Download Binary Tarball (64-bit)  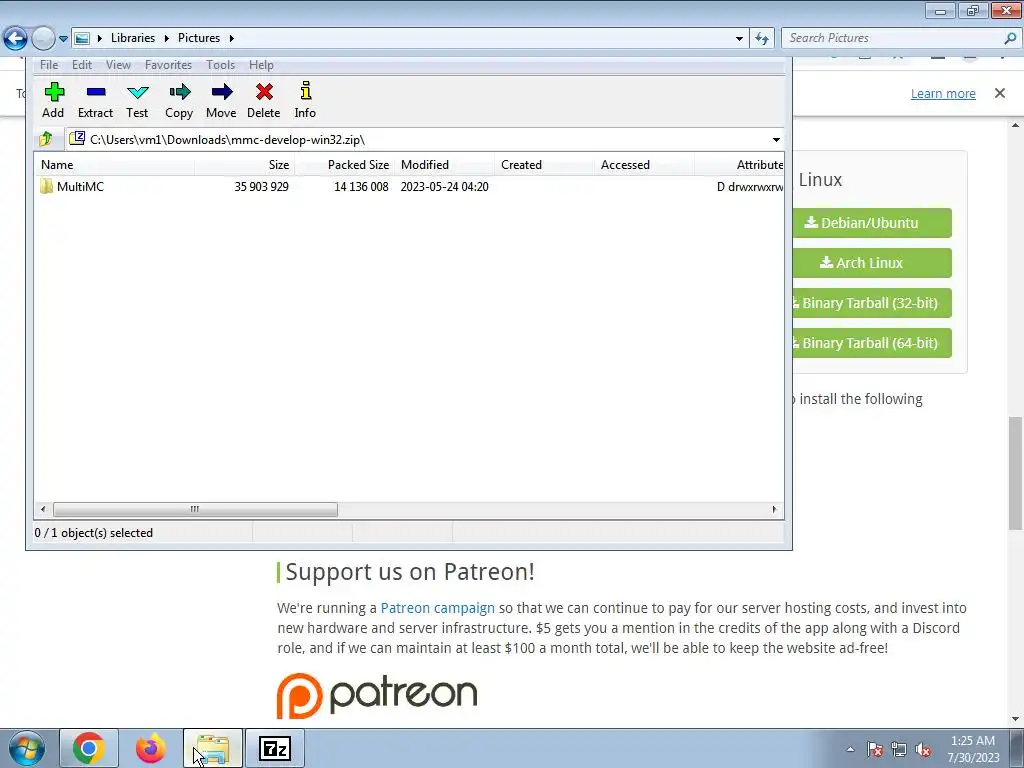click(x=872, y=343)
